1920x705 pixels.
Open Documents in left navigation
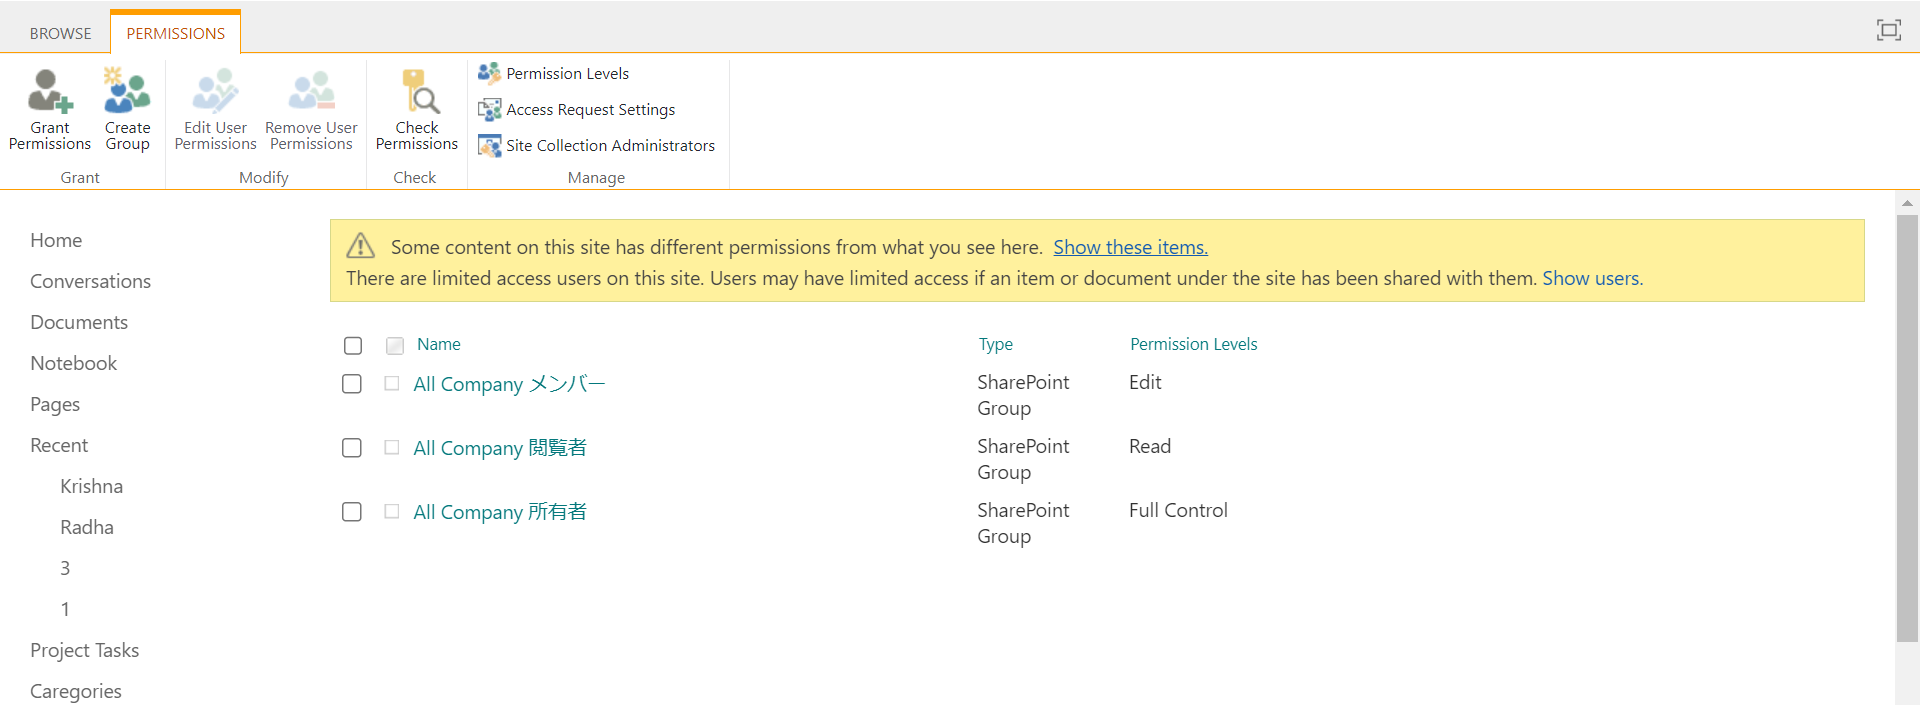79,322
